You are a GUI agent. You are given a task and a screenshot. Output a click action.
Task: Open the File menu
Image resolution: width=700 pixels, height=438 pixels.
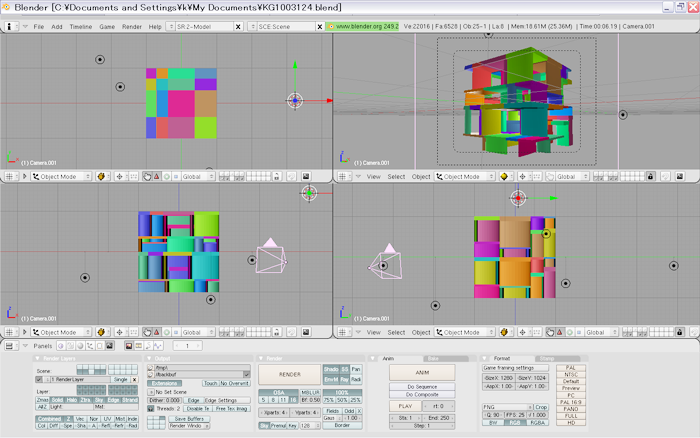[39, 26]
